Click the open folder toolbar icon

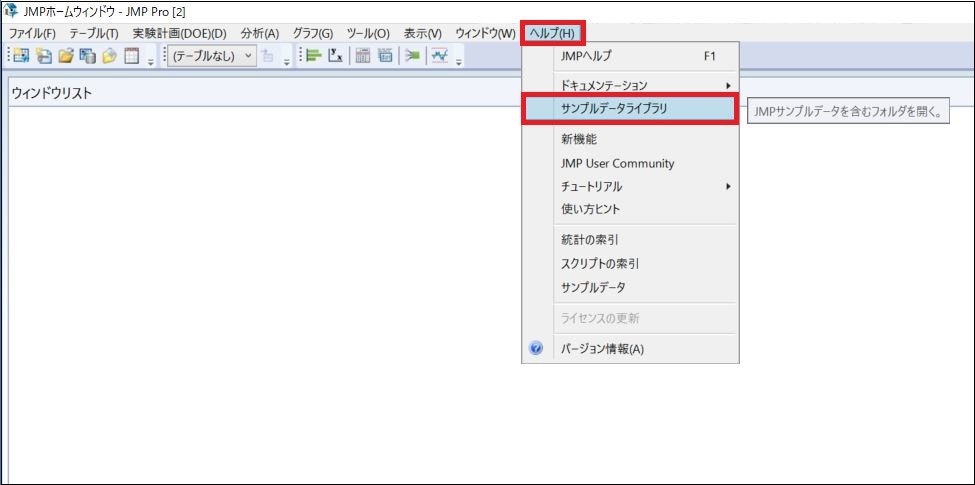point(65,56)
